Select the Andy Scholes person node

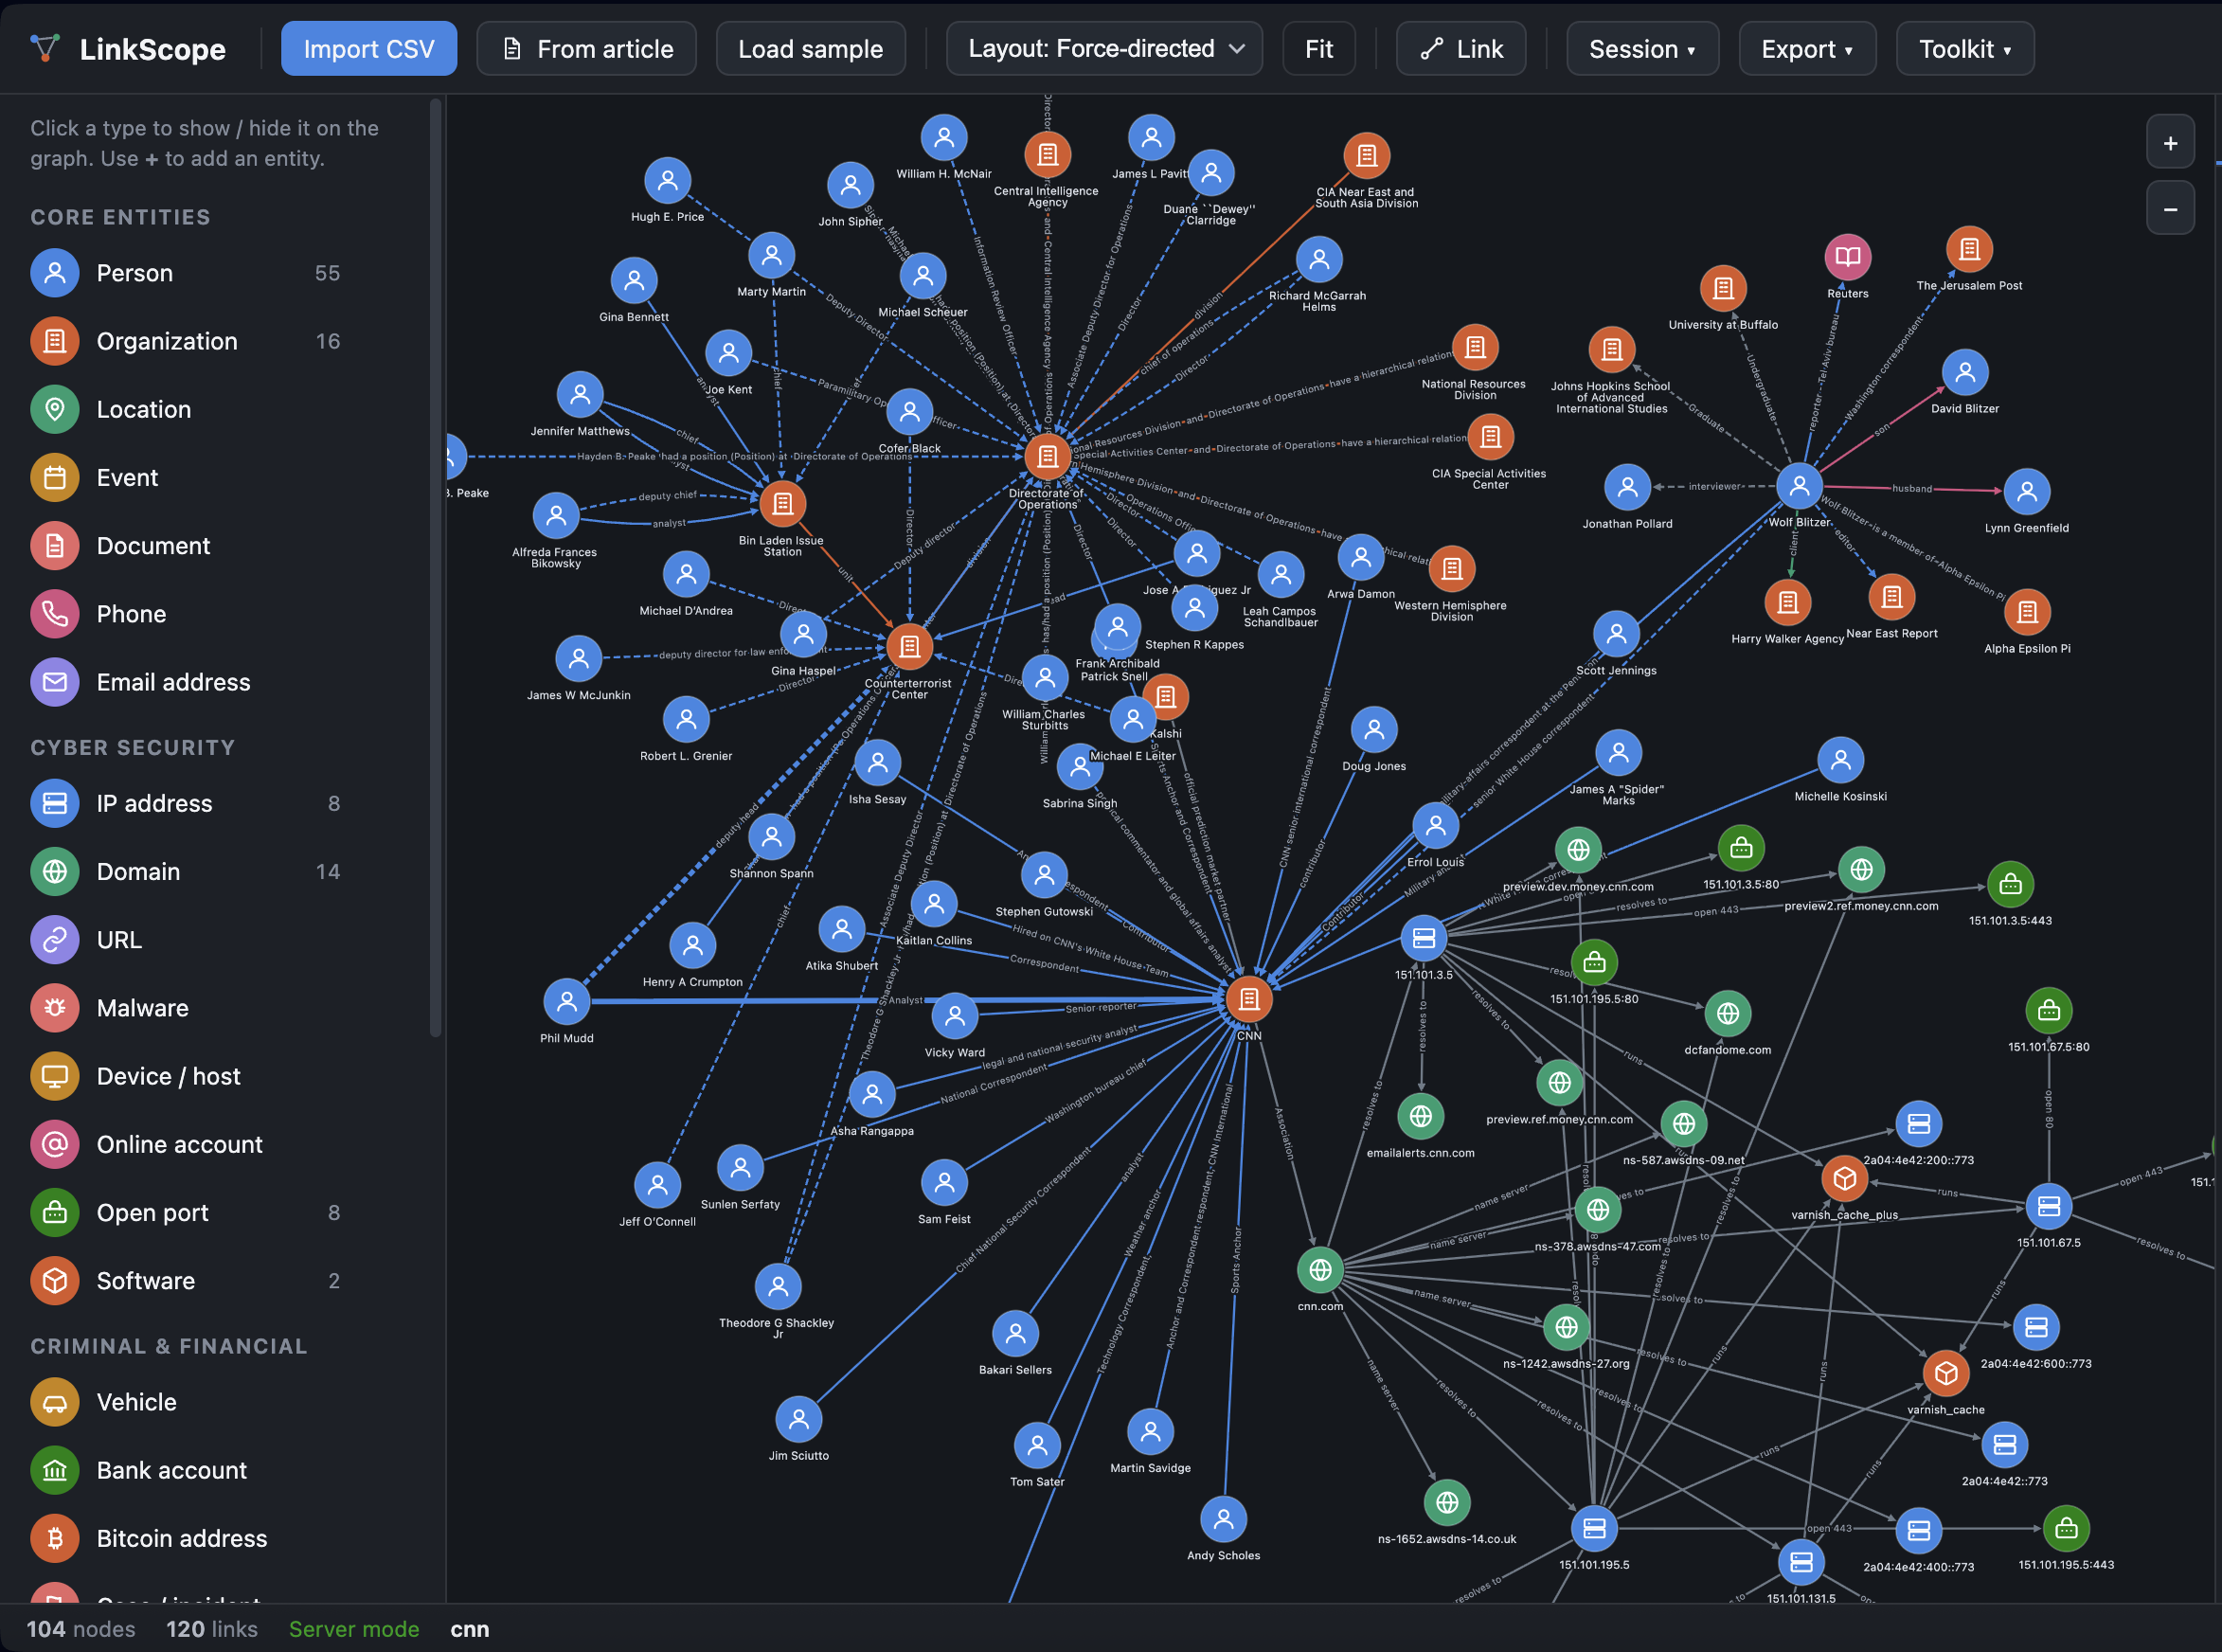pyautogui.click(x=1223, y=1519)
